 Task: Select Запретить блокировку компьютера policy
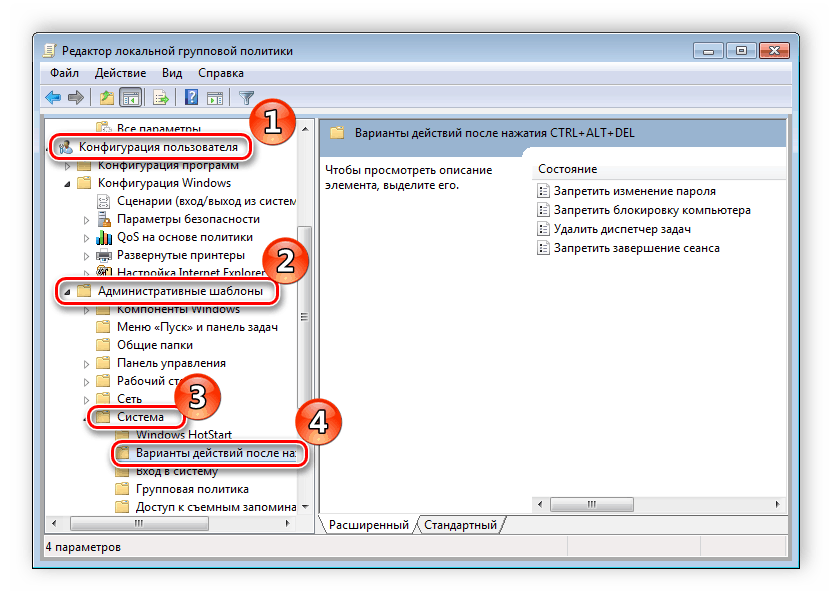[652, 210]
